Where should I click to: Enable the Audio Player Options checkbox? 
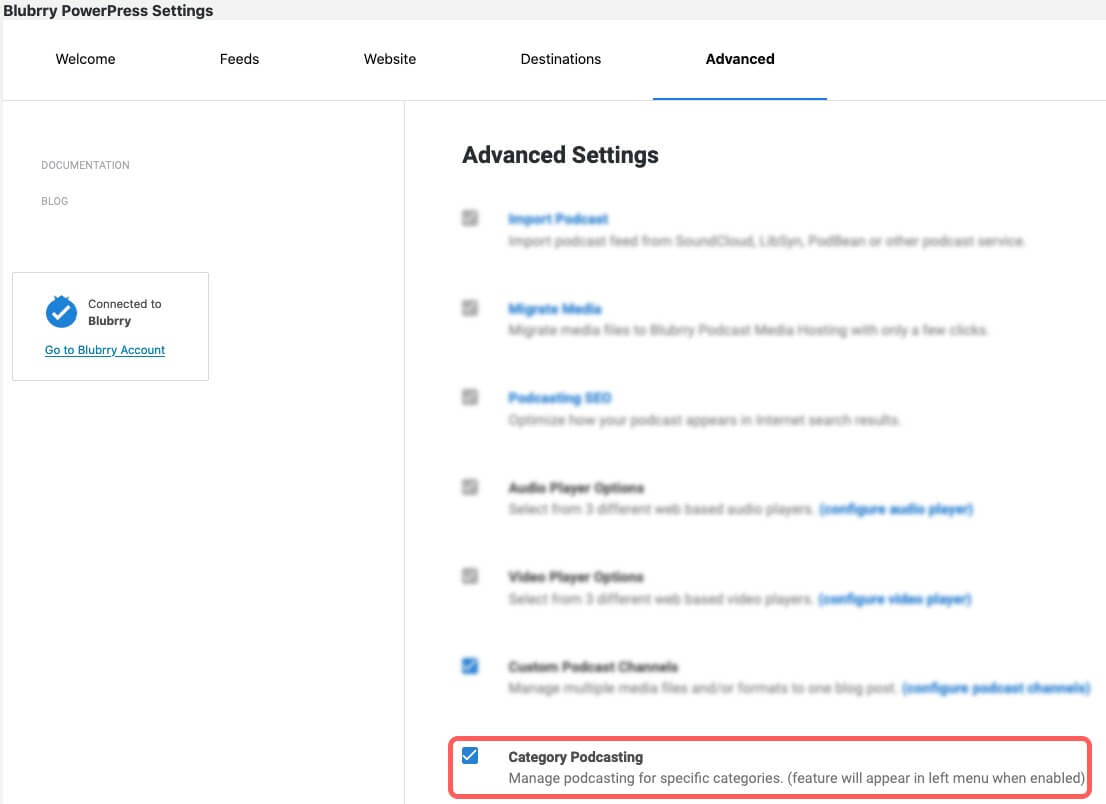click(x=470, y=487)
